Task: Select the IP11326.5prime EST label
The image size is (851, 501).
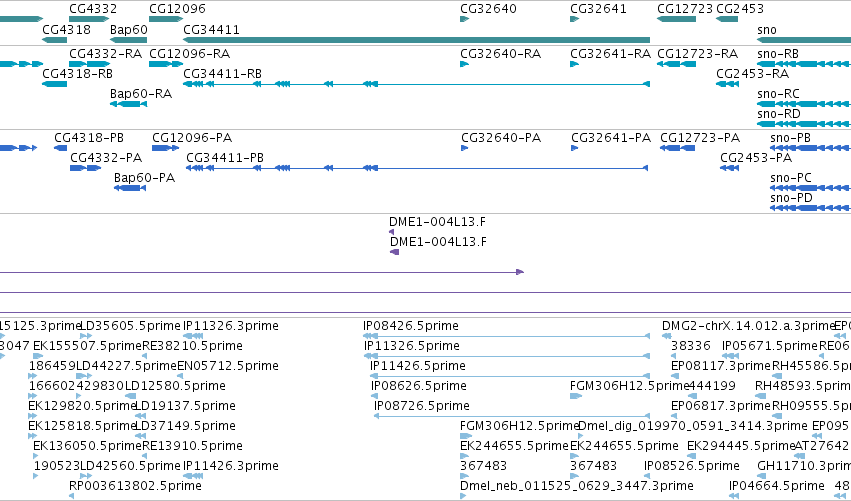Action: pyautogui.click(x=412, y=346)
